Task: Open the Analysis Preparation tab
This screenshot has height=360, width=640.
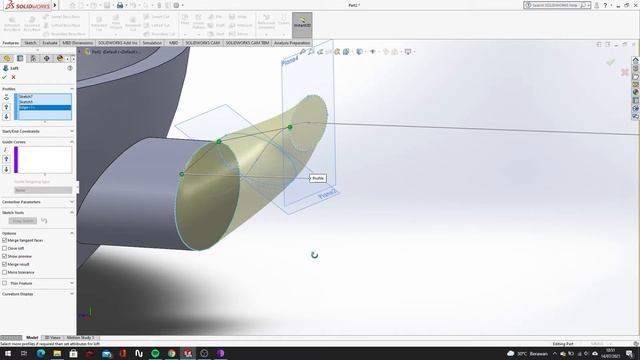Action: [292, 43]
